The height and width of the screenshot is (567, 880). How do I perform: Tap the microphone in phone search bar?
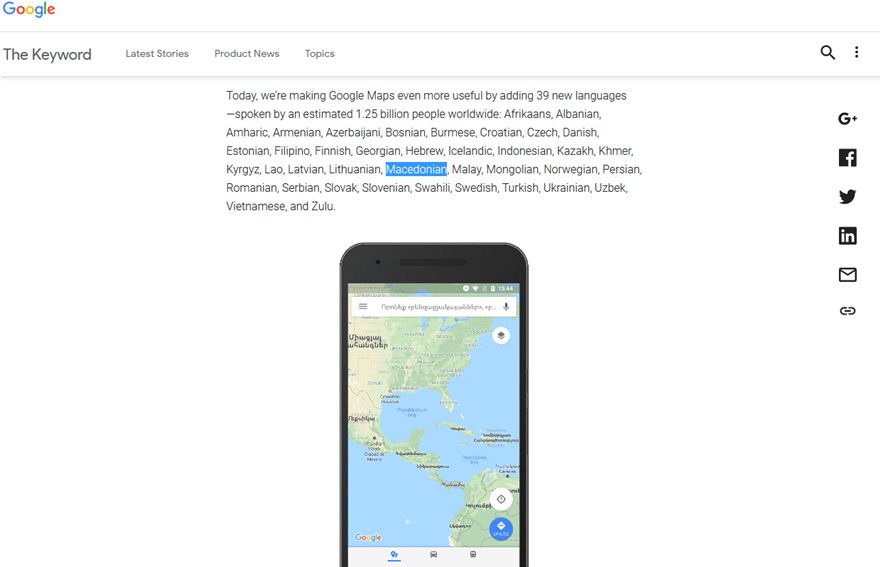coord(506,307)
